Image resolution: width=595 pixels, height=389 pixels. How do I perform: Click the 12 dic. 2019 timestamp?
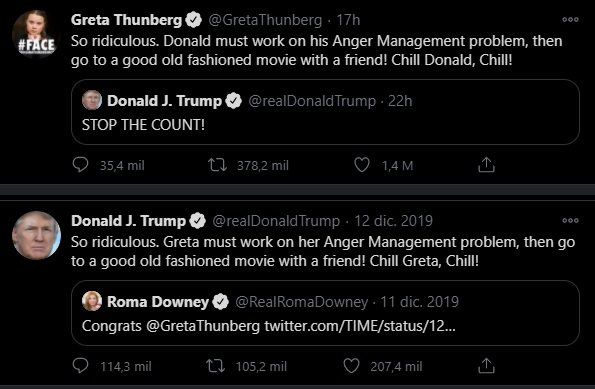(394, 221)
